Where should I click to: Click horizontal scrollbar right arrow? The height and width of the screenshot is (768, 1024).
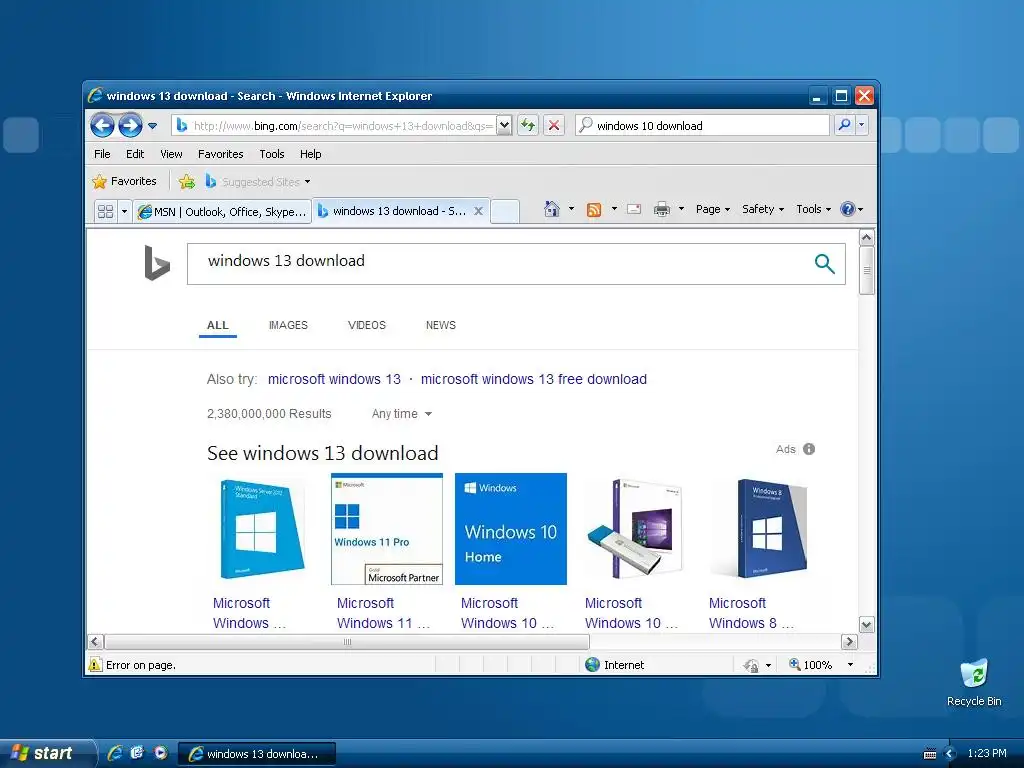(849, 642)
